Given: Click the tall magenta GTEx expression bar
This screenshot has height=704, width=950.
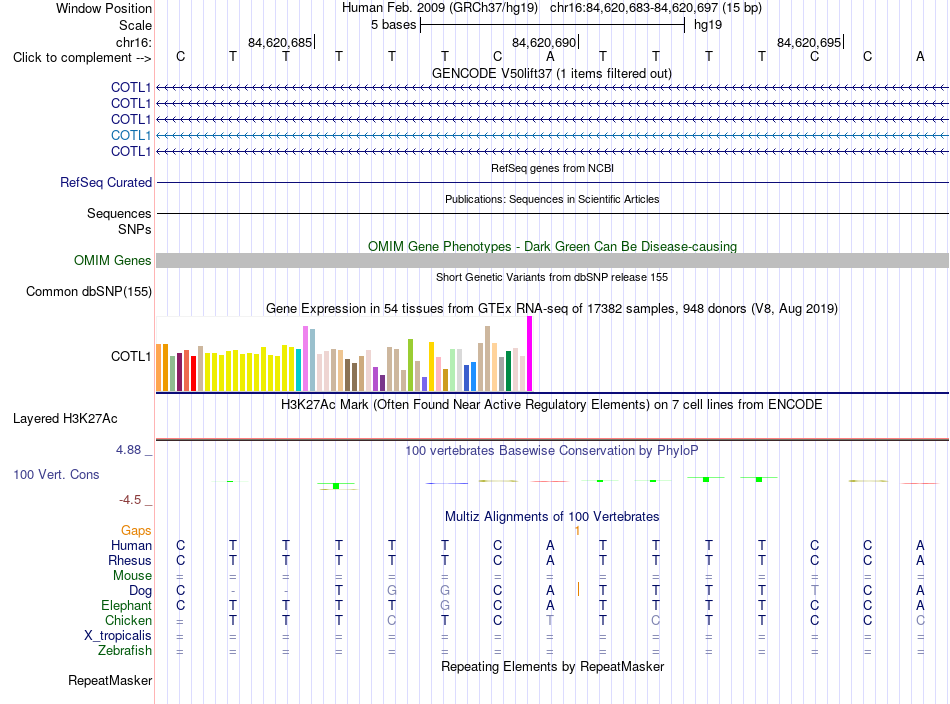Looking at the screenshot, I should 530,354.
